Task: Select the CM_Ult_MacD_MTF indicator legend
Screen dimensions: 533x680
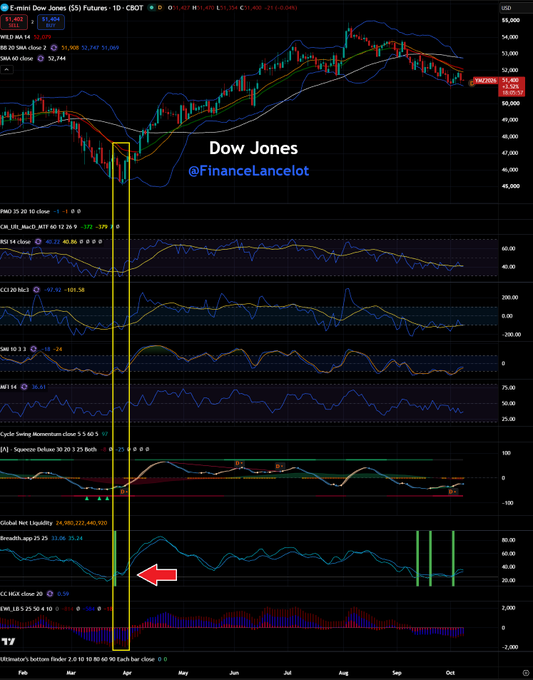Action: pos(39,226)
